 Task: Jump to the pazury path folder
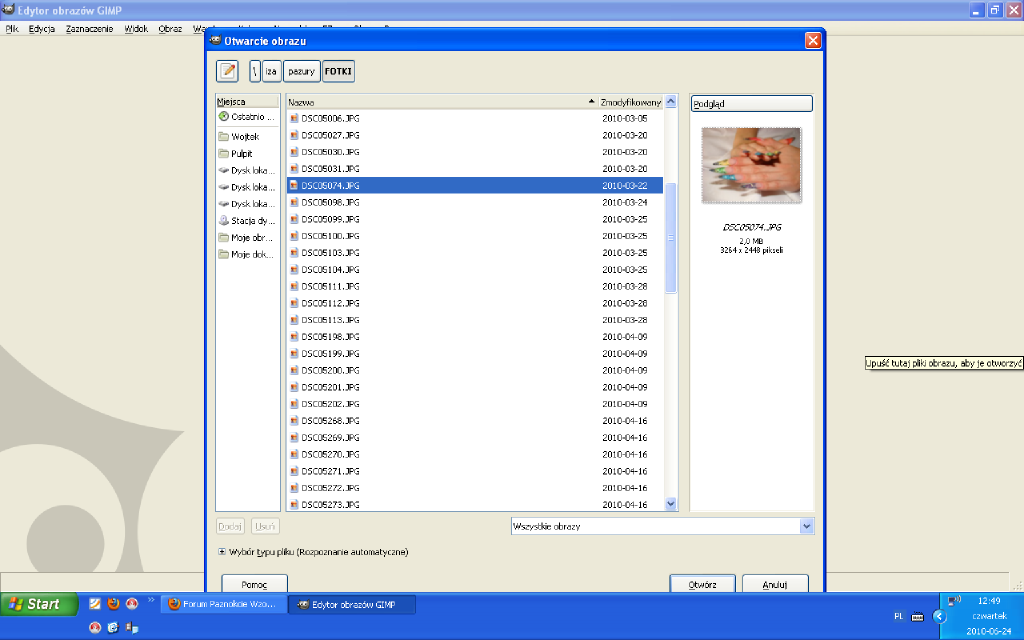tap(302, 71)
